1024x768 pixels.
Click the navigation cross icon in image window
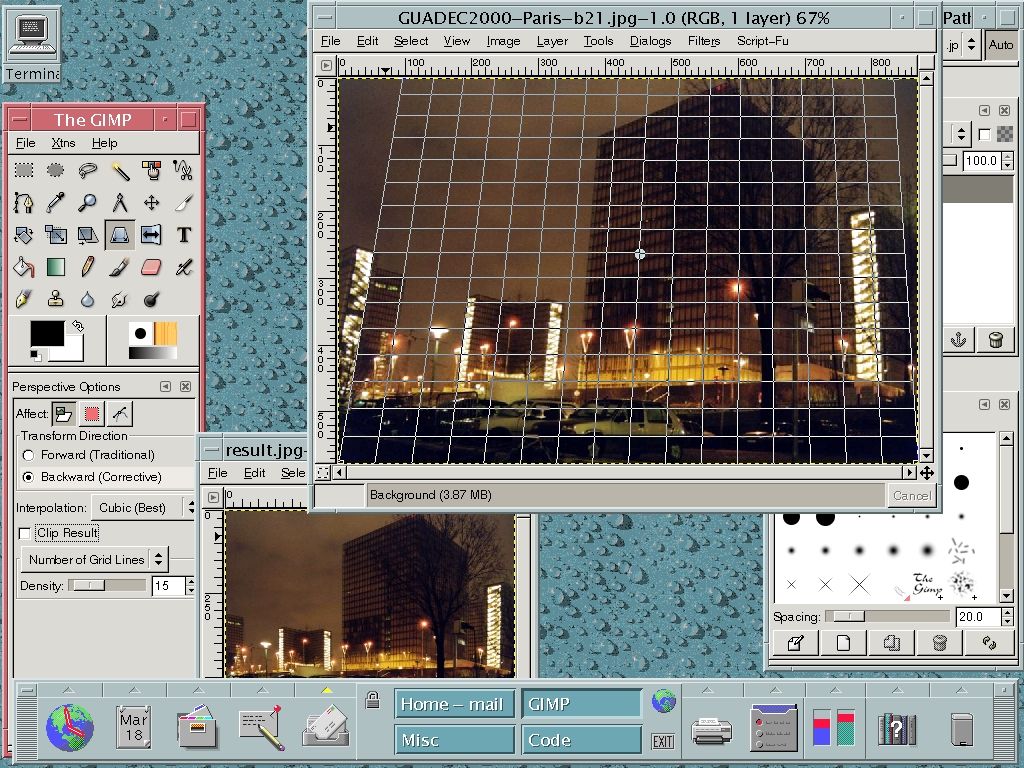click(x=927, y=472)
